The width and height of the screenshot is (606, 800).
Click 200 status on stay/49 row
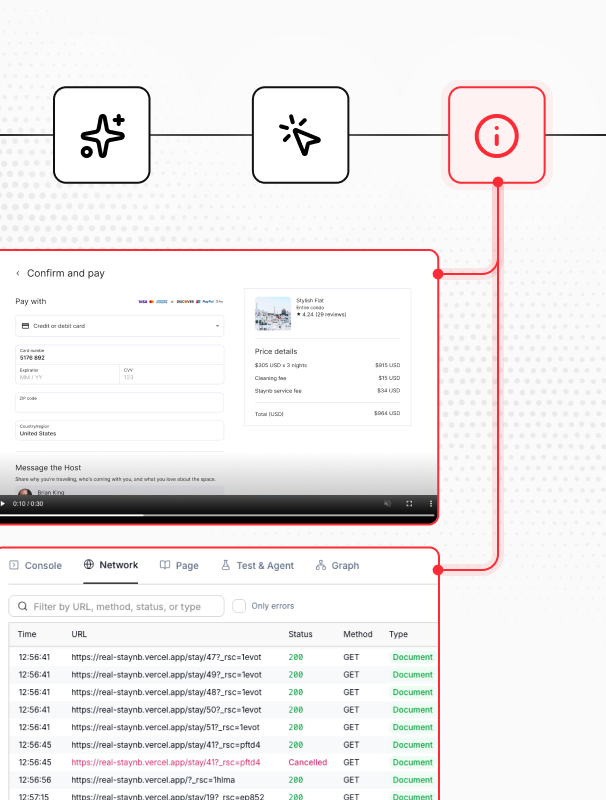[296, 674]
